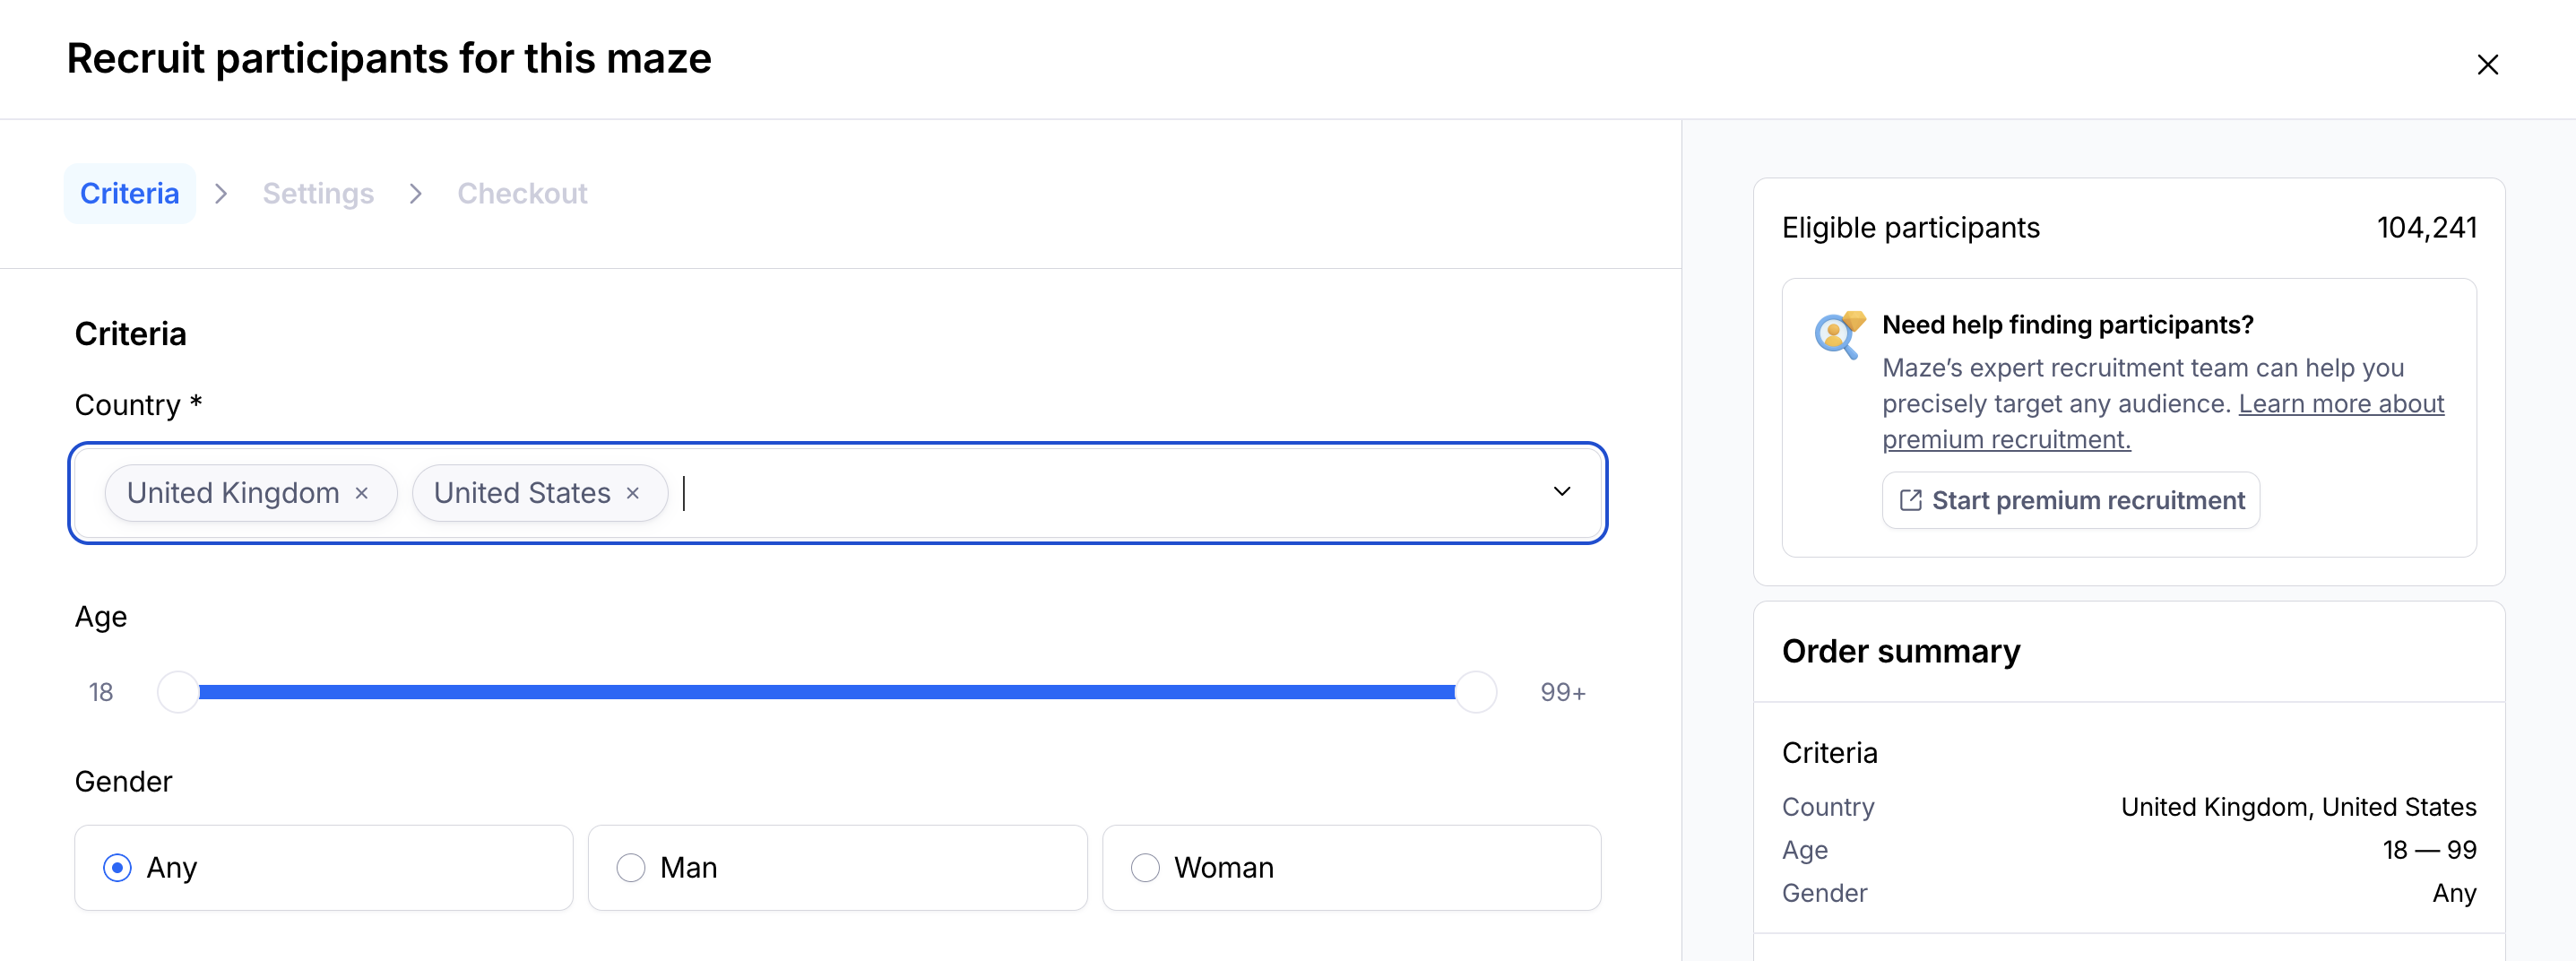This screenshot has height=961, width=2576.
Task: Open Learn more about premium recruitment link
Action: coord(2340,404)
